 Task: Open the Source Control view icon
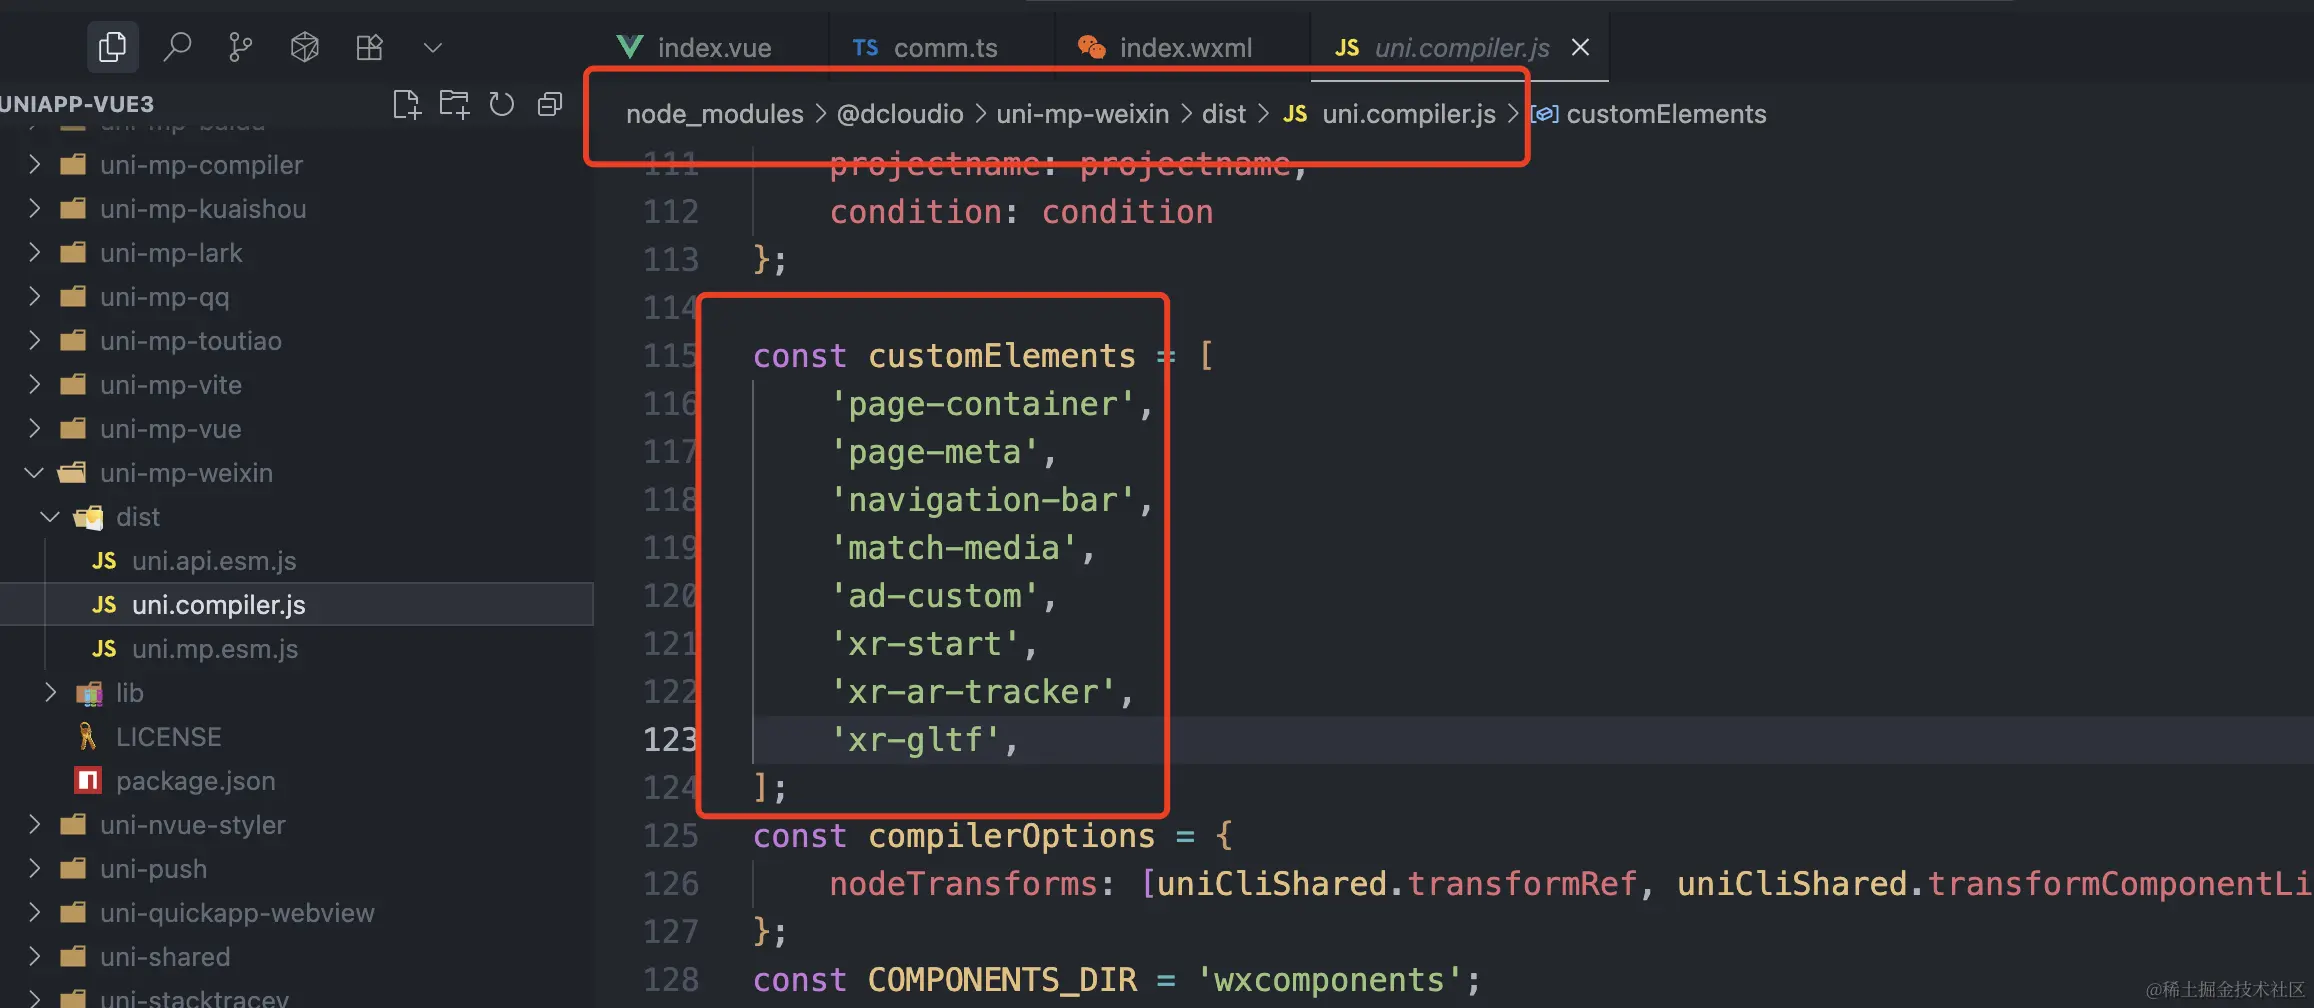click(x=240, y=47)
